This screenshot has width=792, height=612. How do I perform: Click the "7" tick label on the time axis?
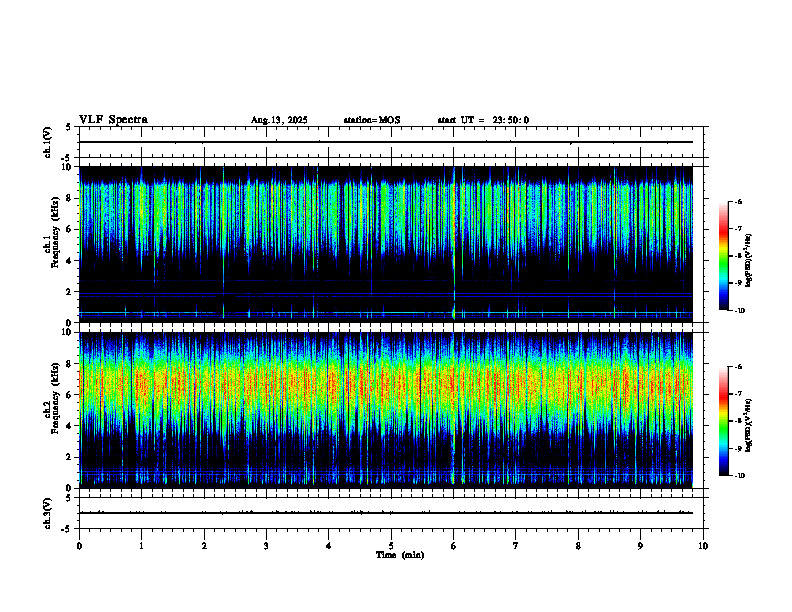516,546
